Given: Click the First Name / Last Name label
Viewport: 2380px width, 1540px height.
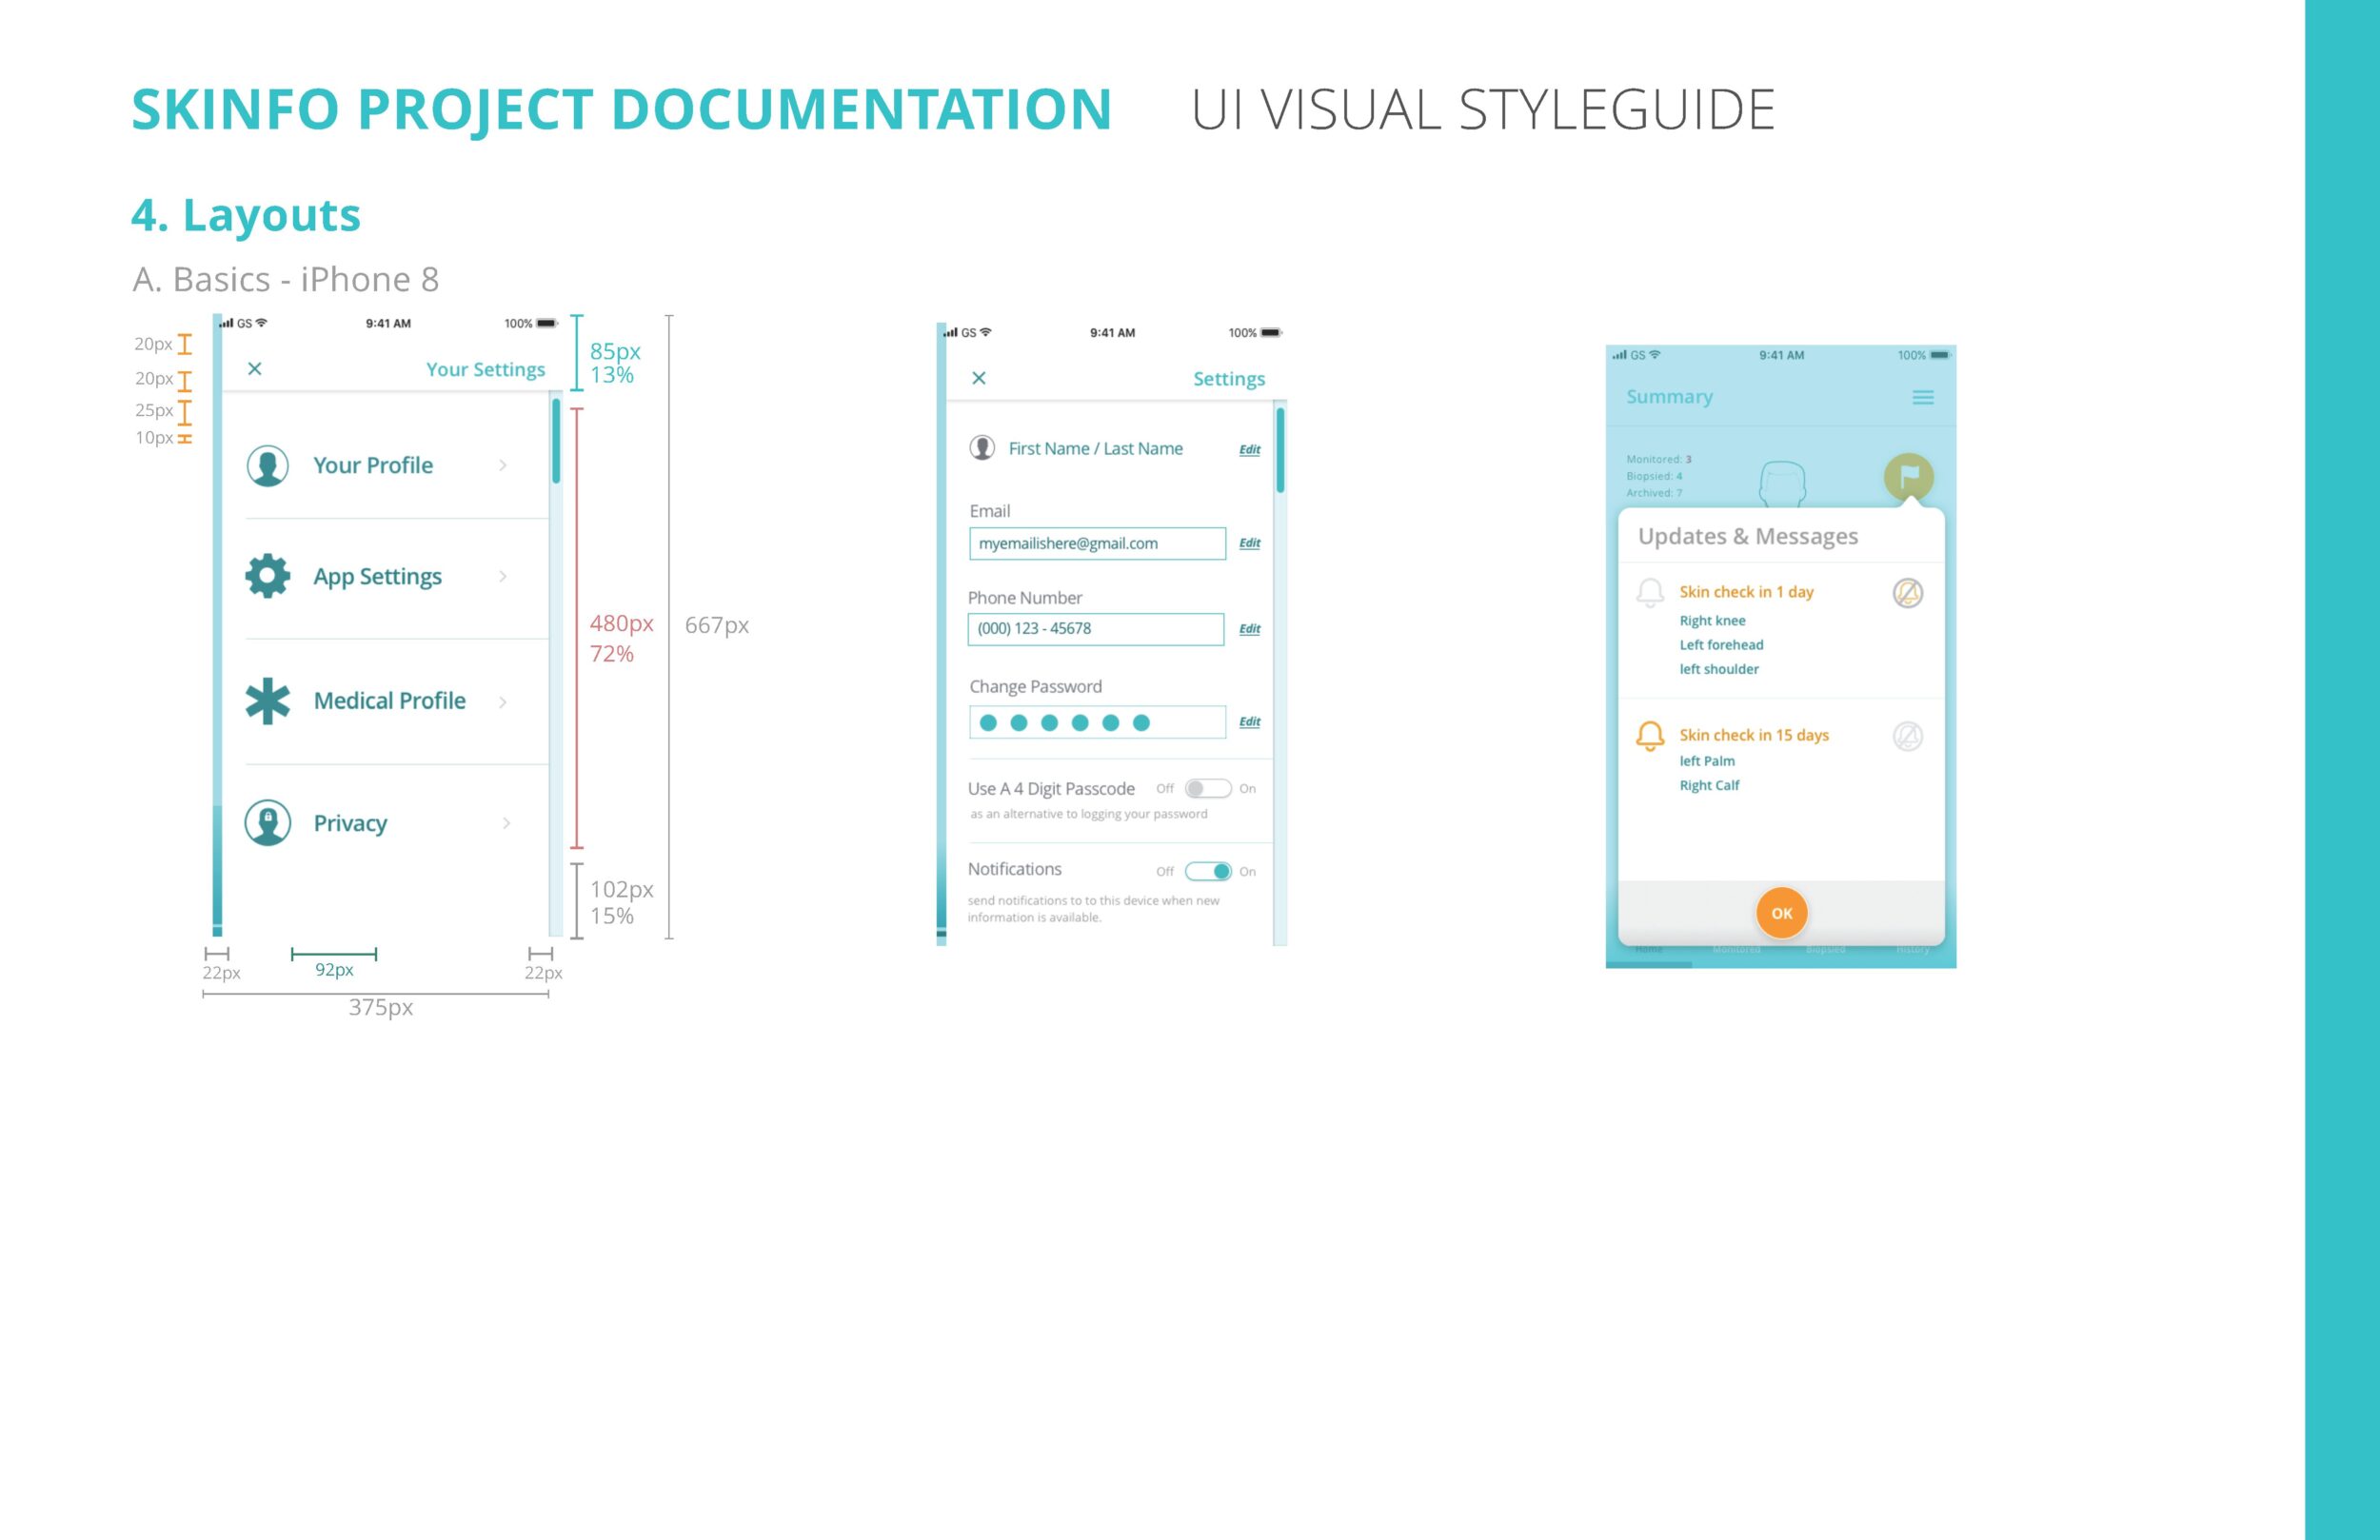Looking at the screenshot, I should click(1095, 449).
